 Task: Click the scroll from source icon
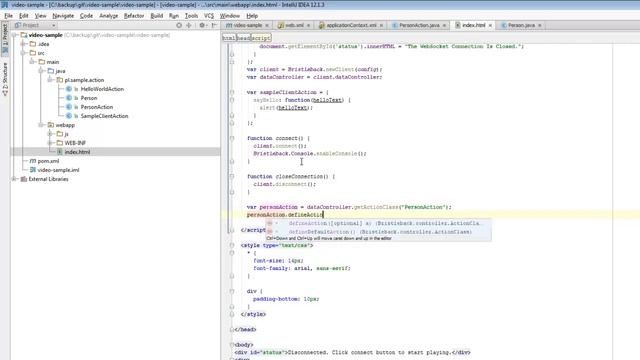[179, 25]
